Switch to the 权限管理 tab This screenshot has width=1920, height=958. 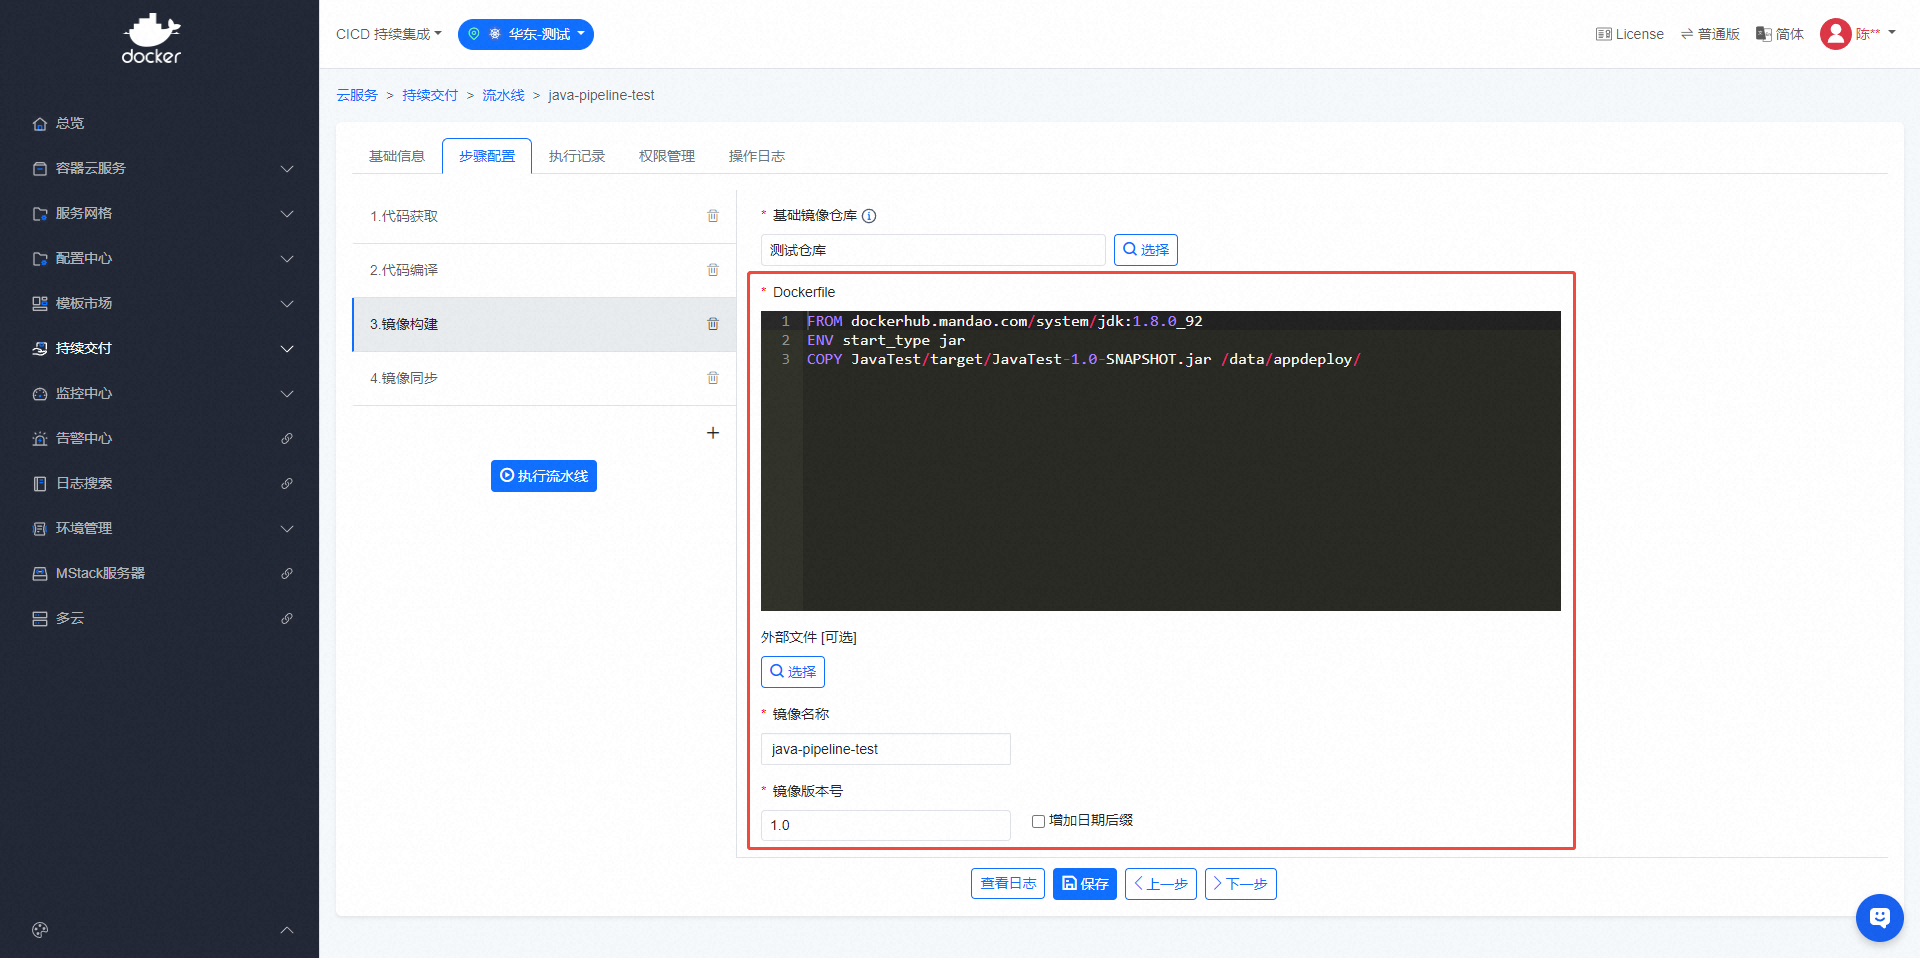[x=667, y=156]
